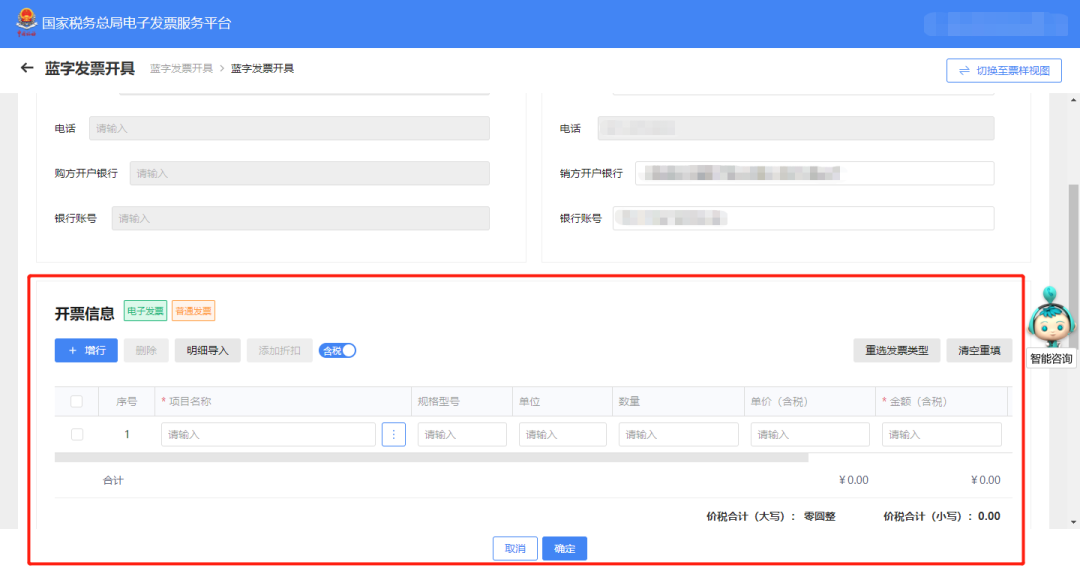Click the 蓝字发票开具 breadcrumb parent link
1080x568 pixels.
point(181,68)
